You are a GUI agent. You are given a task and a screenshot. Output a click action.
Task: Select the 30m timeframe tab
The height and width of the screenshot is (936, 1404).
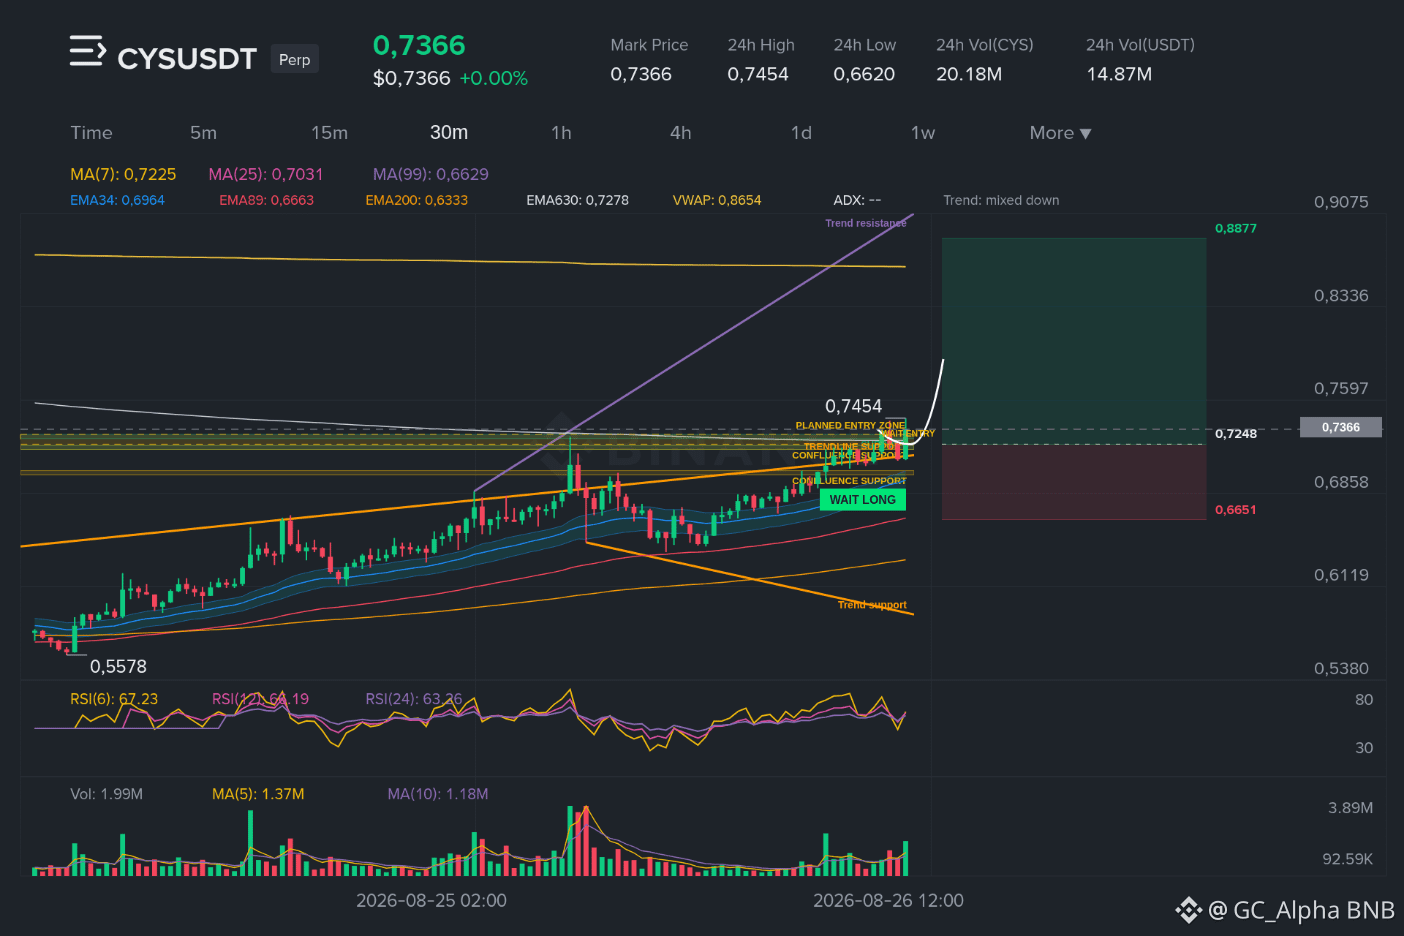coord(449,133)
